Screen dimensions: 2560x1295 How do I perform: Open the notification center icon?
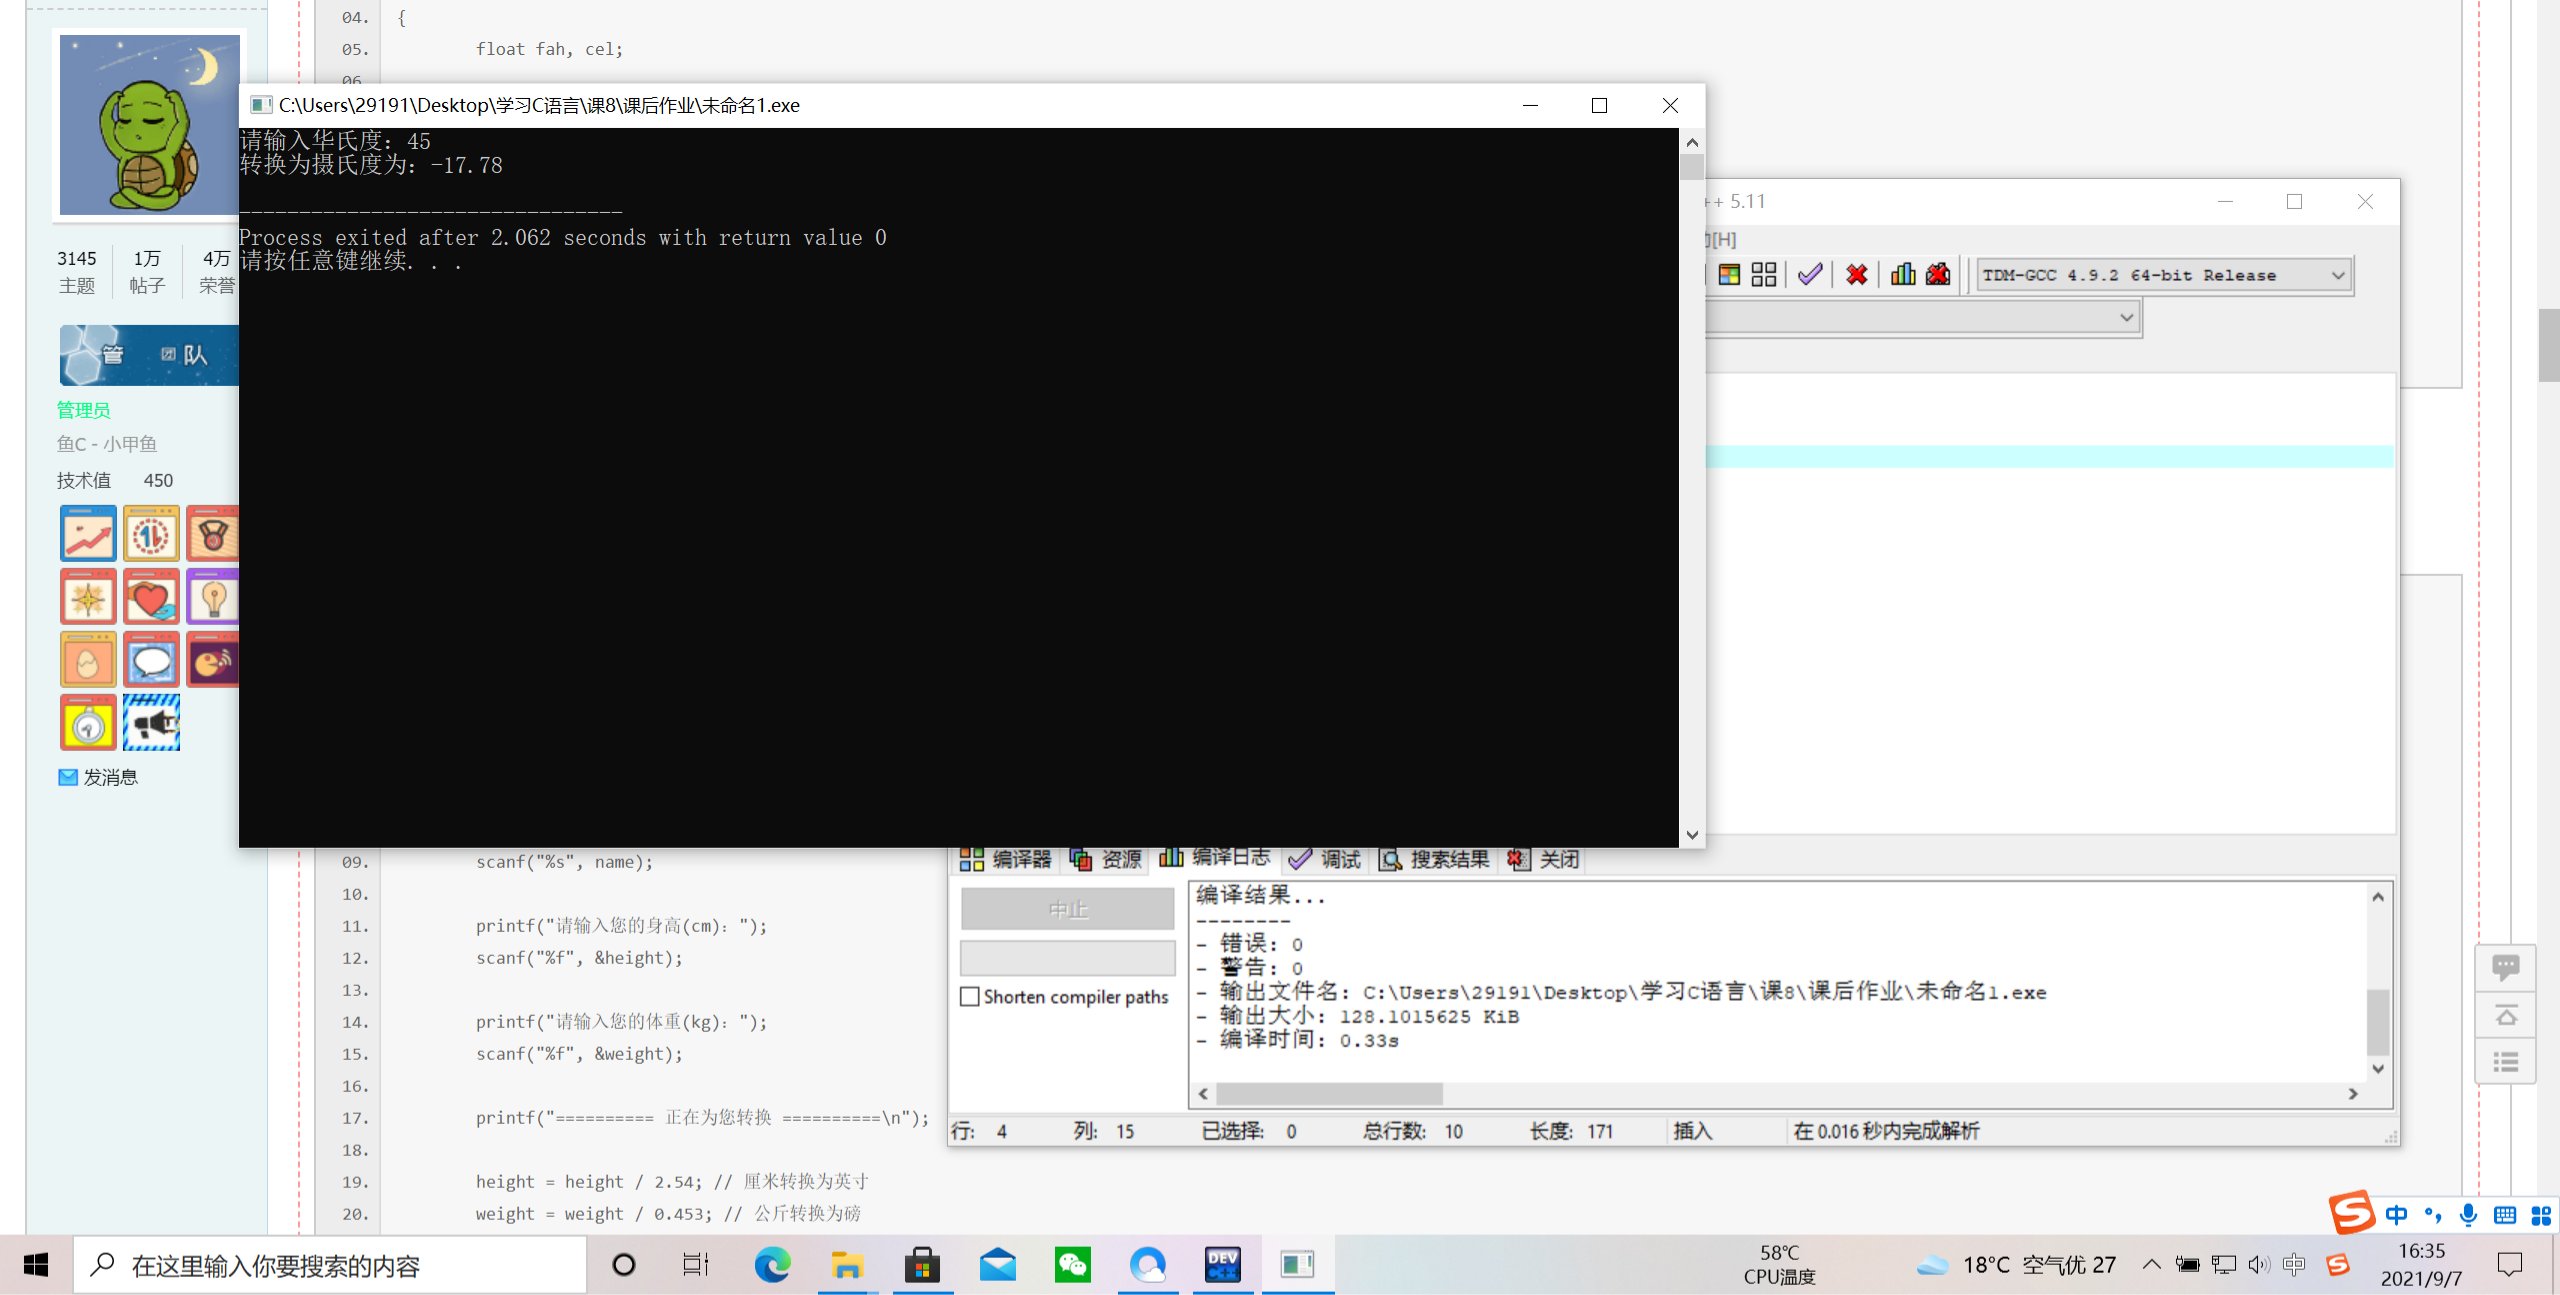tap(2510, 1265)
